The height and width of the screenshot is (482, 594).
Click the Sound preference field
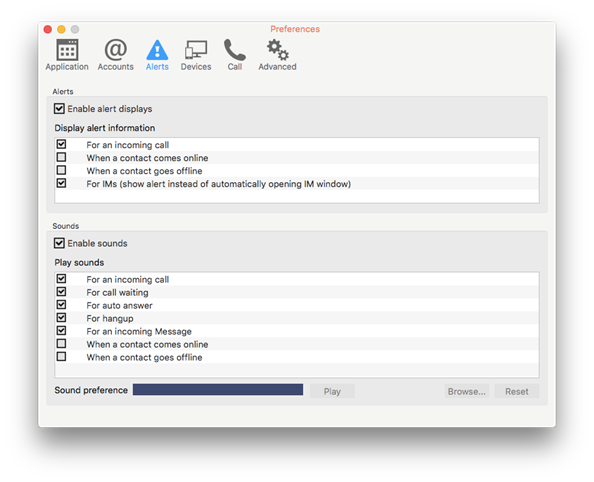point(218,390)
